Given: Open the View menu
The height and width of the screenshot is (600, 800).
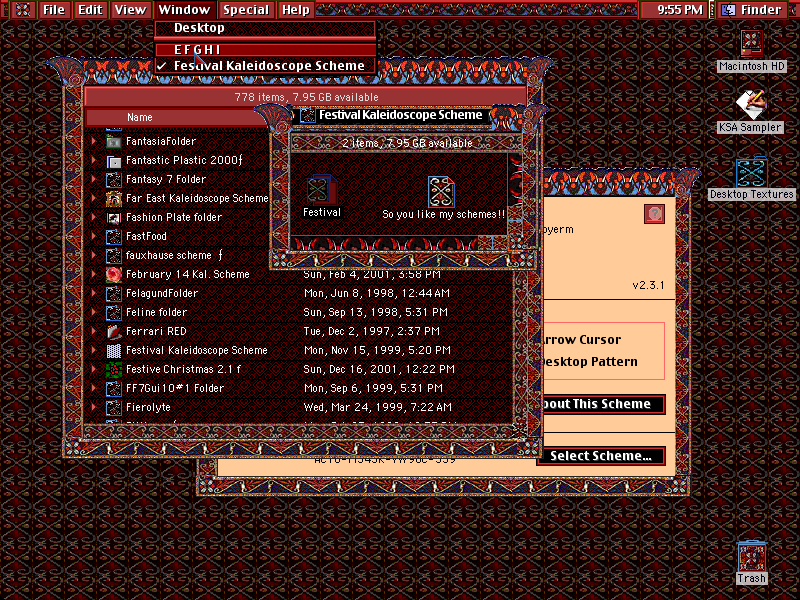Looking at the screenshot, I should (130, 10).
